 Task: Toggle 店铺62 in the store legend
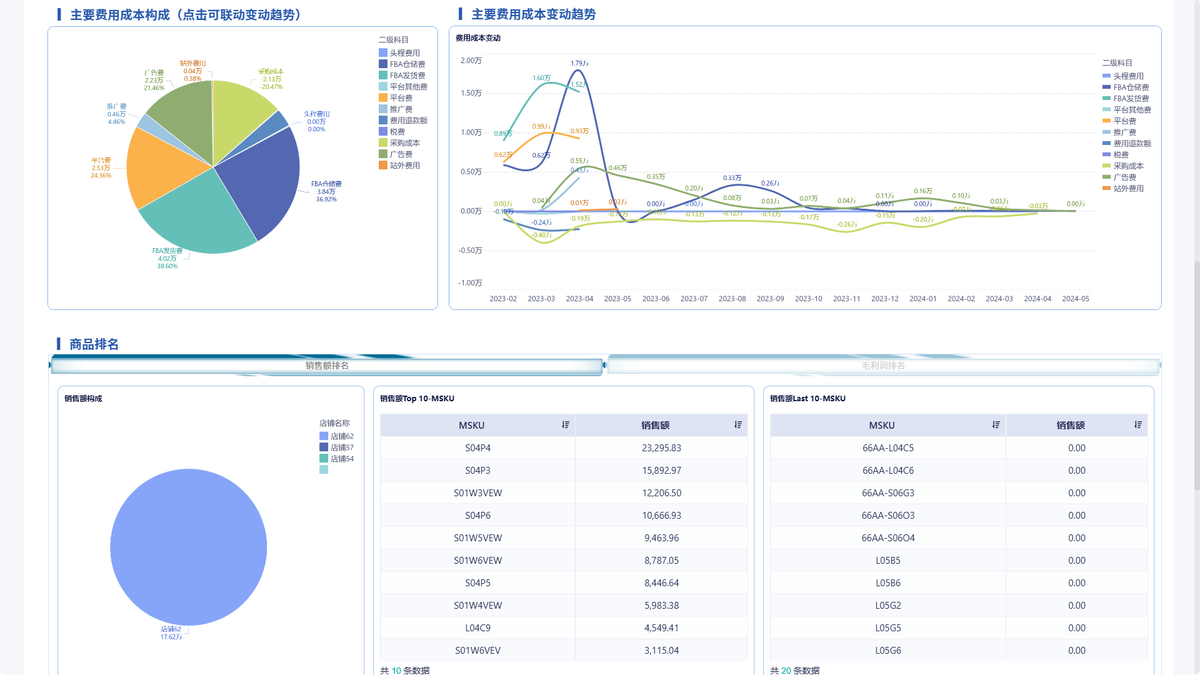tap(337, 437)
